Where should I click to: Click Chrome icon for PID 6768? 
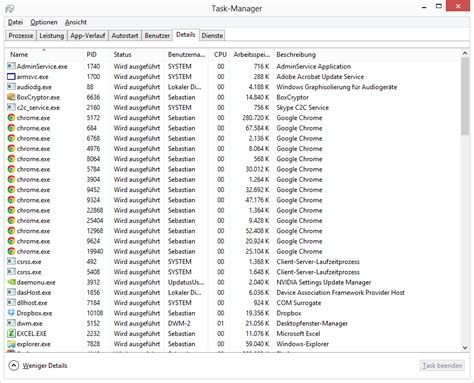11,138
